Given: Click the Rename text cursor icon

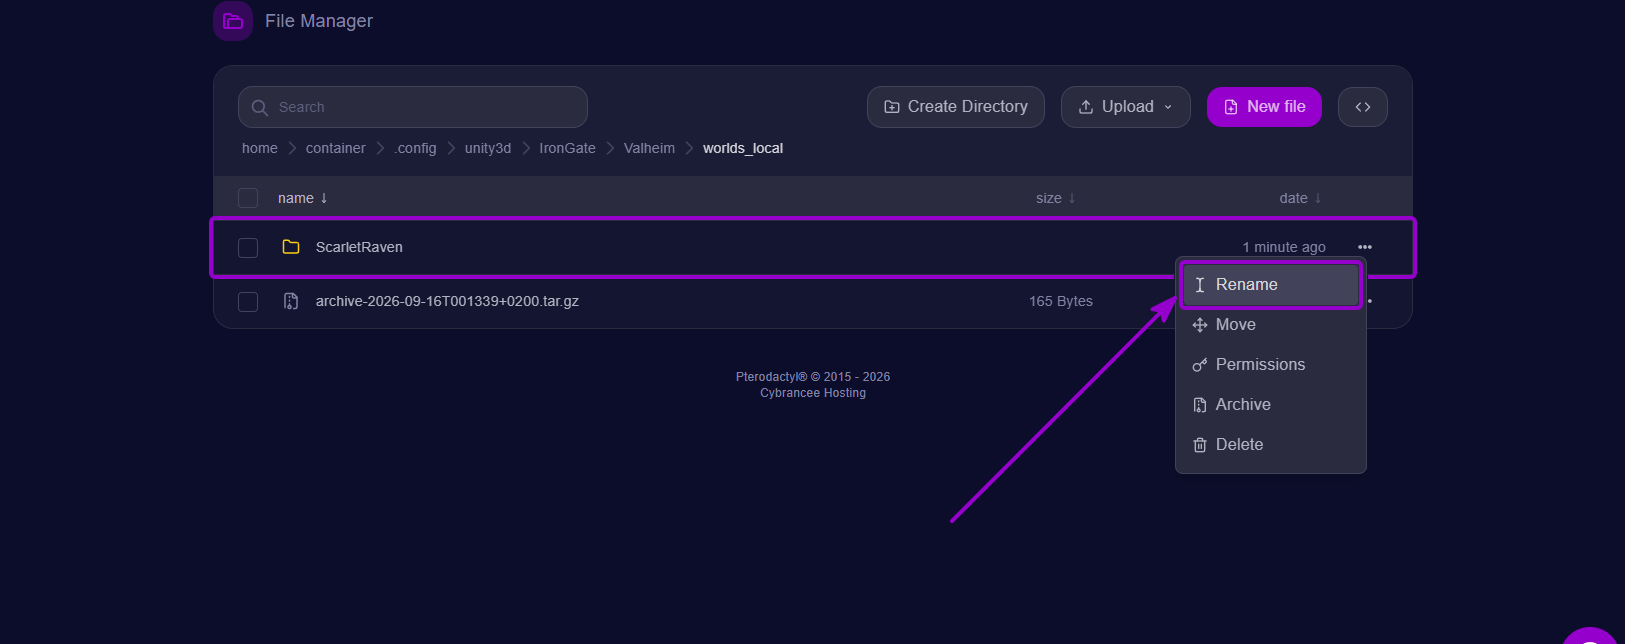Looking at the screenshot, I should click(x=1200, y=285).
